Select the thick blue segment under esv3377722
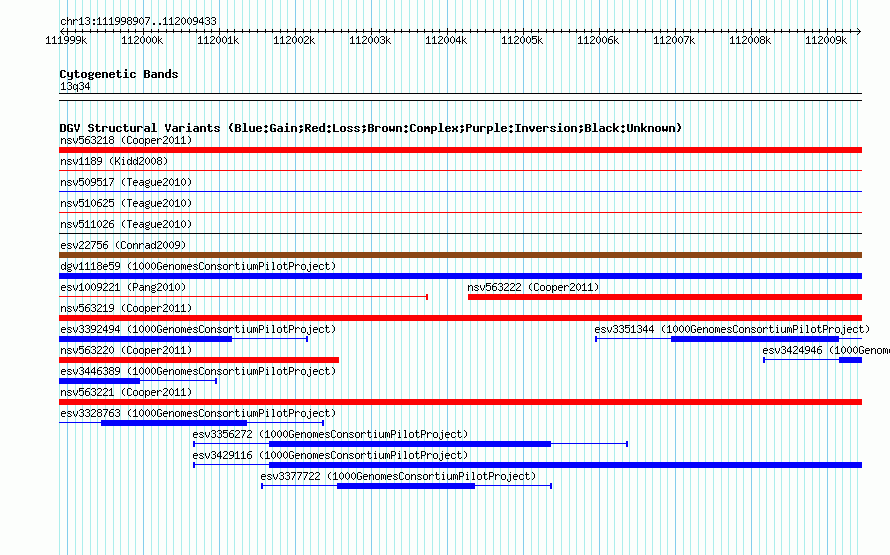Viewport: 890px width, 555px height. pyautogui.click(x=406, y=486)
